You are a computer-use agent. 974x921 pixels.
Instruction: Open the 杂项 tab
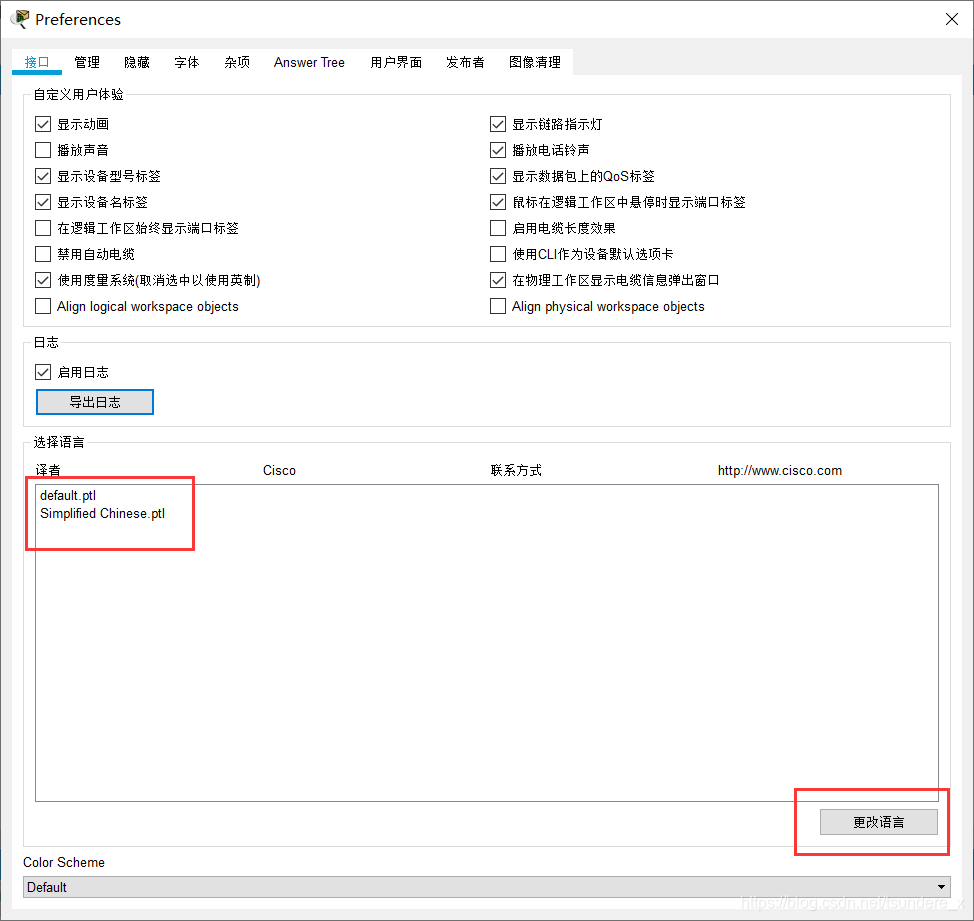pyautogui.click(x=237, y=62)
